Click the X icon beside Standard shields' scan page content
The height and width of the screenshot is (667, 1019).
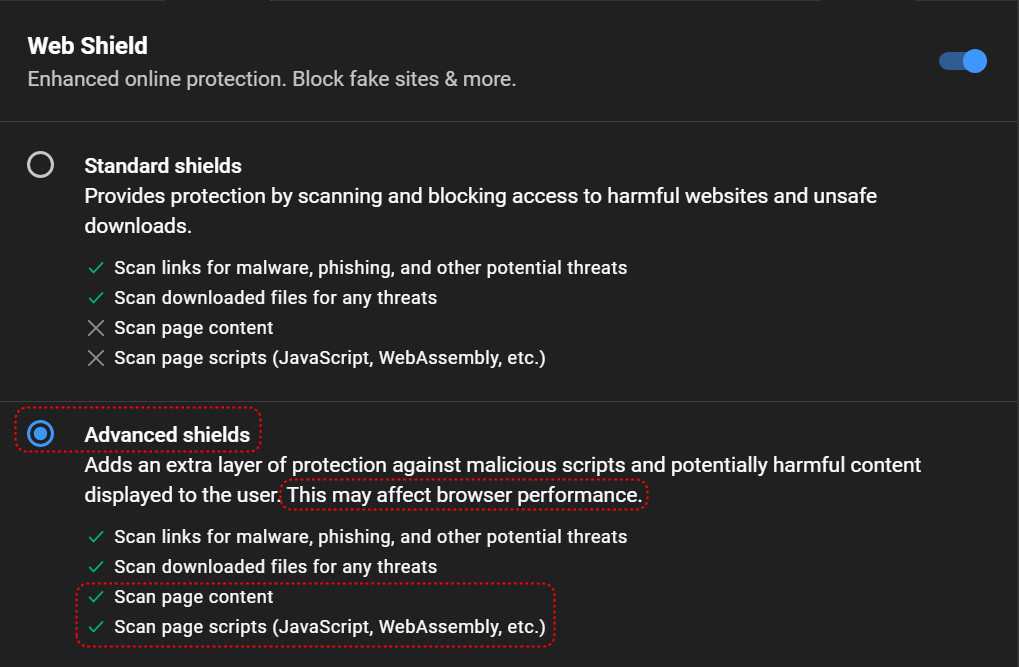pyautogui.click(x=96, y=328)
